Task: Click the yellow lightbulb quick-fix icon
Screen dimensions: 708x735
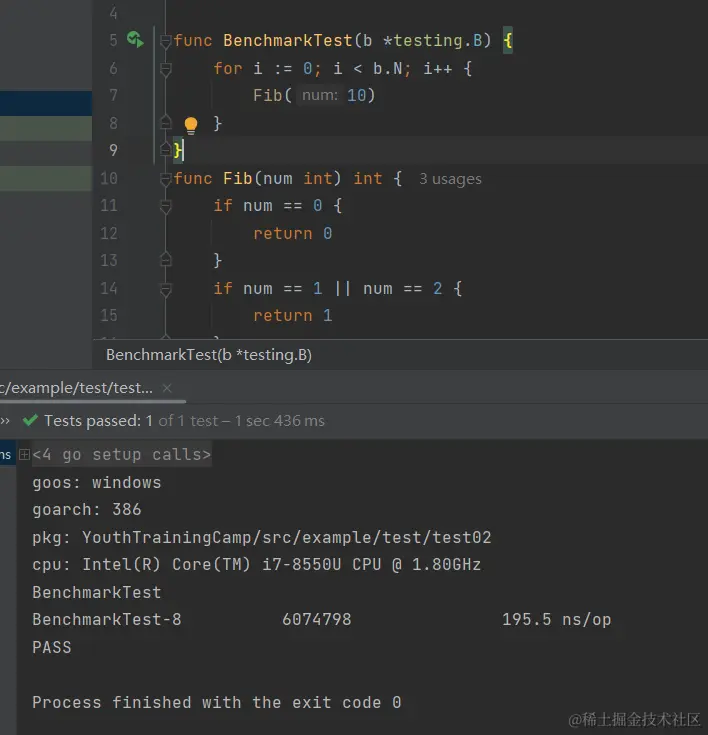Action: click(191, 125)
